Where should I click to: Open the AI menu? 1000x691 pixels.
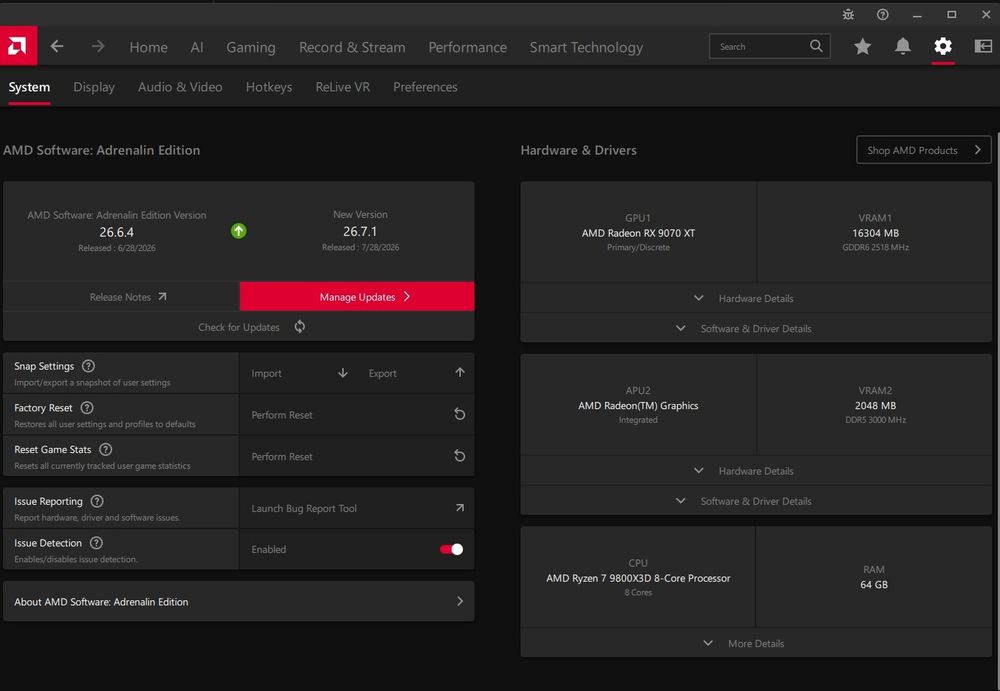pyautogui.click(x=197, y=47)
